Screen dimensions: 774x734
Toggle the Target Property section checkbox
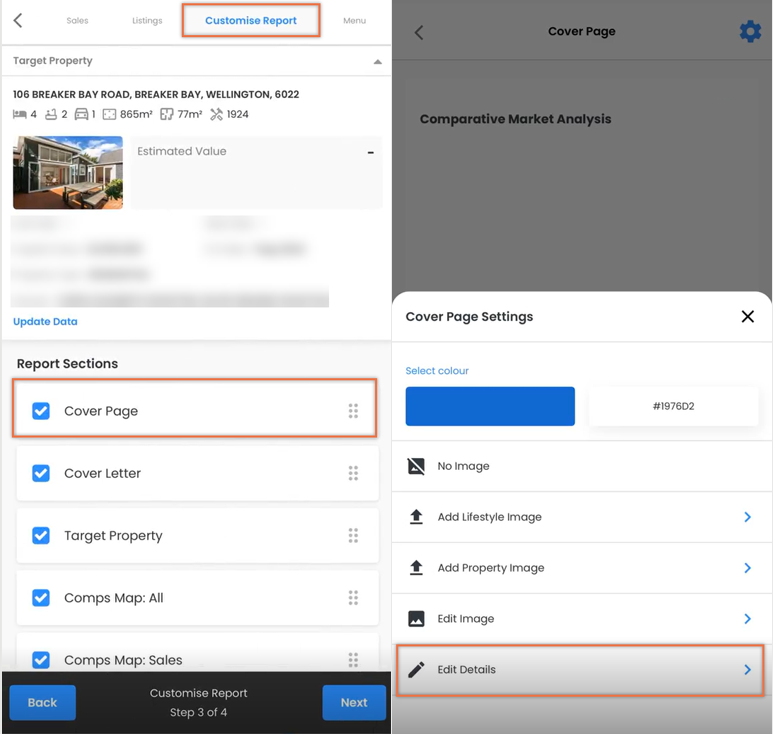click(41, 535)
